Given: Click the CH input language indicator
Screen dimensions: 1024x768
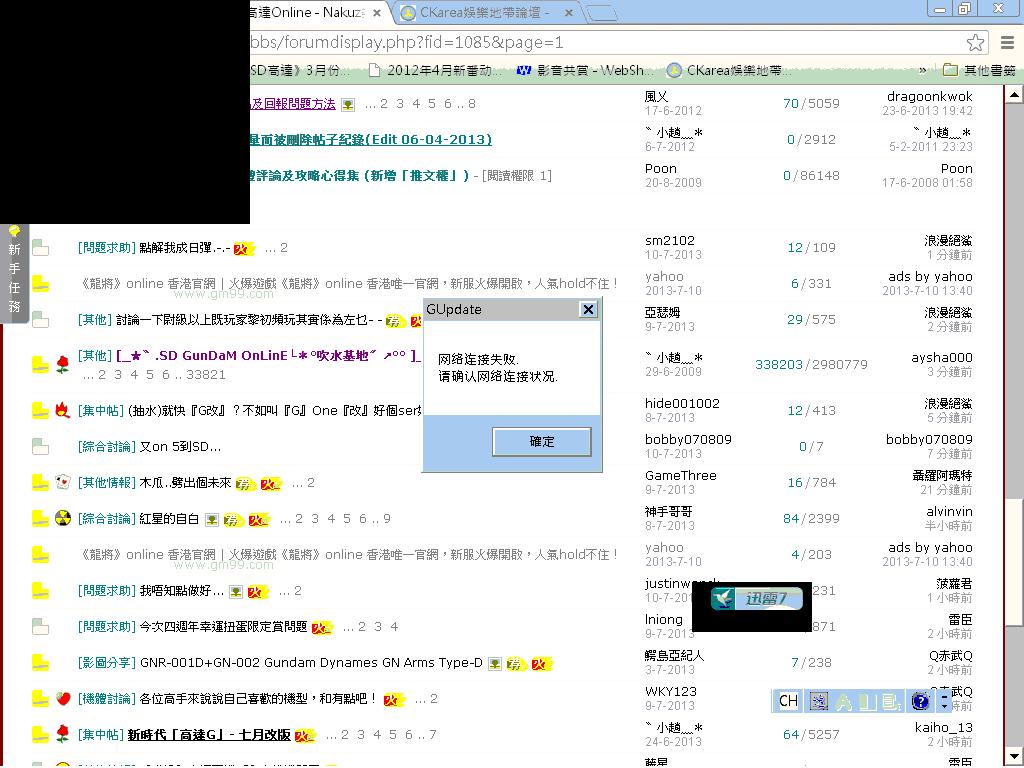Looking at the screenshot, I should [x=788, y=701].
